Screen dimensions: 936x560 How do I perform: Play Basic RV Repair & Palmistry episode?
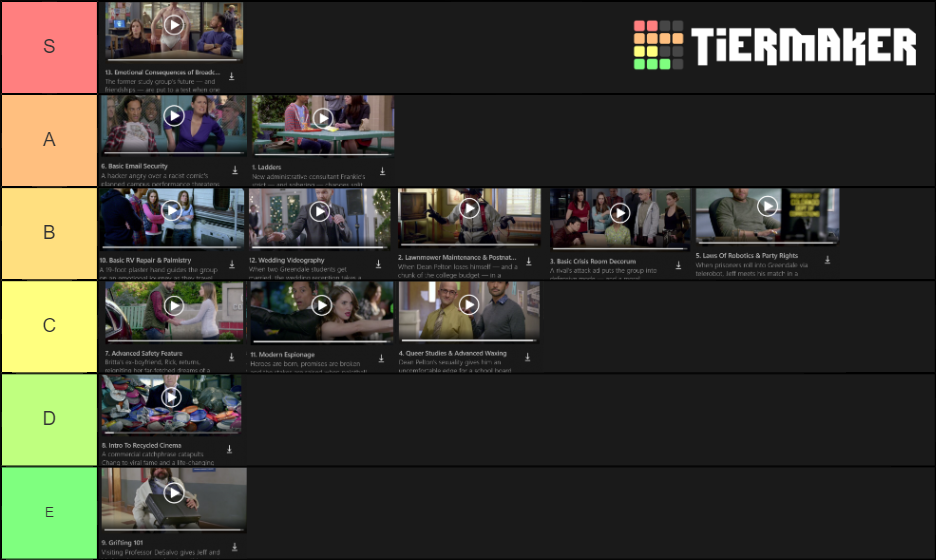click(x=171, y=210)
